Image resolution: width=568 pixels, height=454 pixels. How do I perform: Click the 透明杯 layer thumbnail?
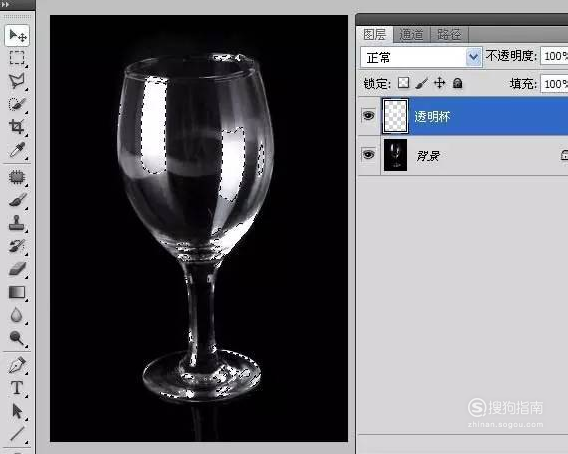pos(395,116)
